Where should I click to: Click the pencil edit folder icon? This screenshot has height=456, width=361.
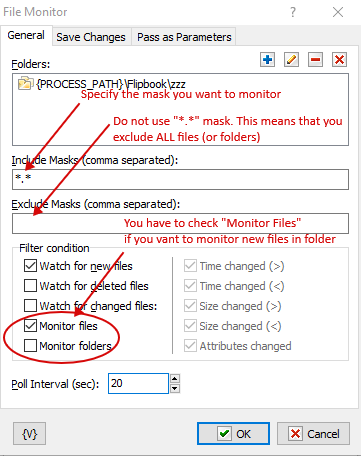click(x=291, y=60)
